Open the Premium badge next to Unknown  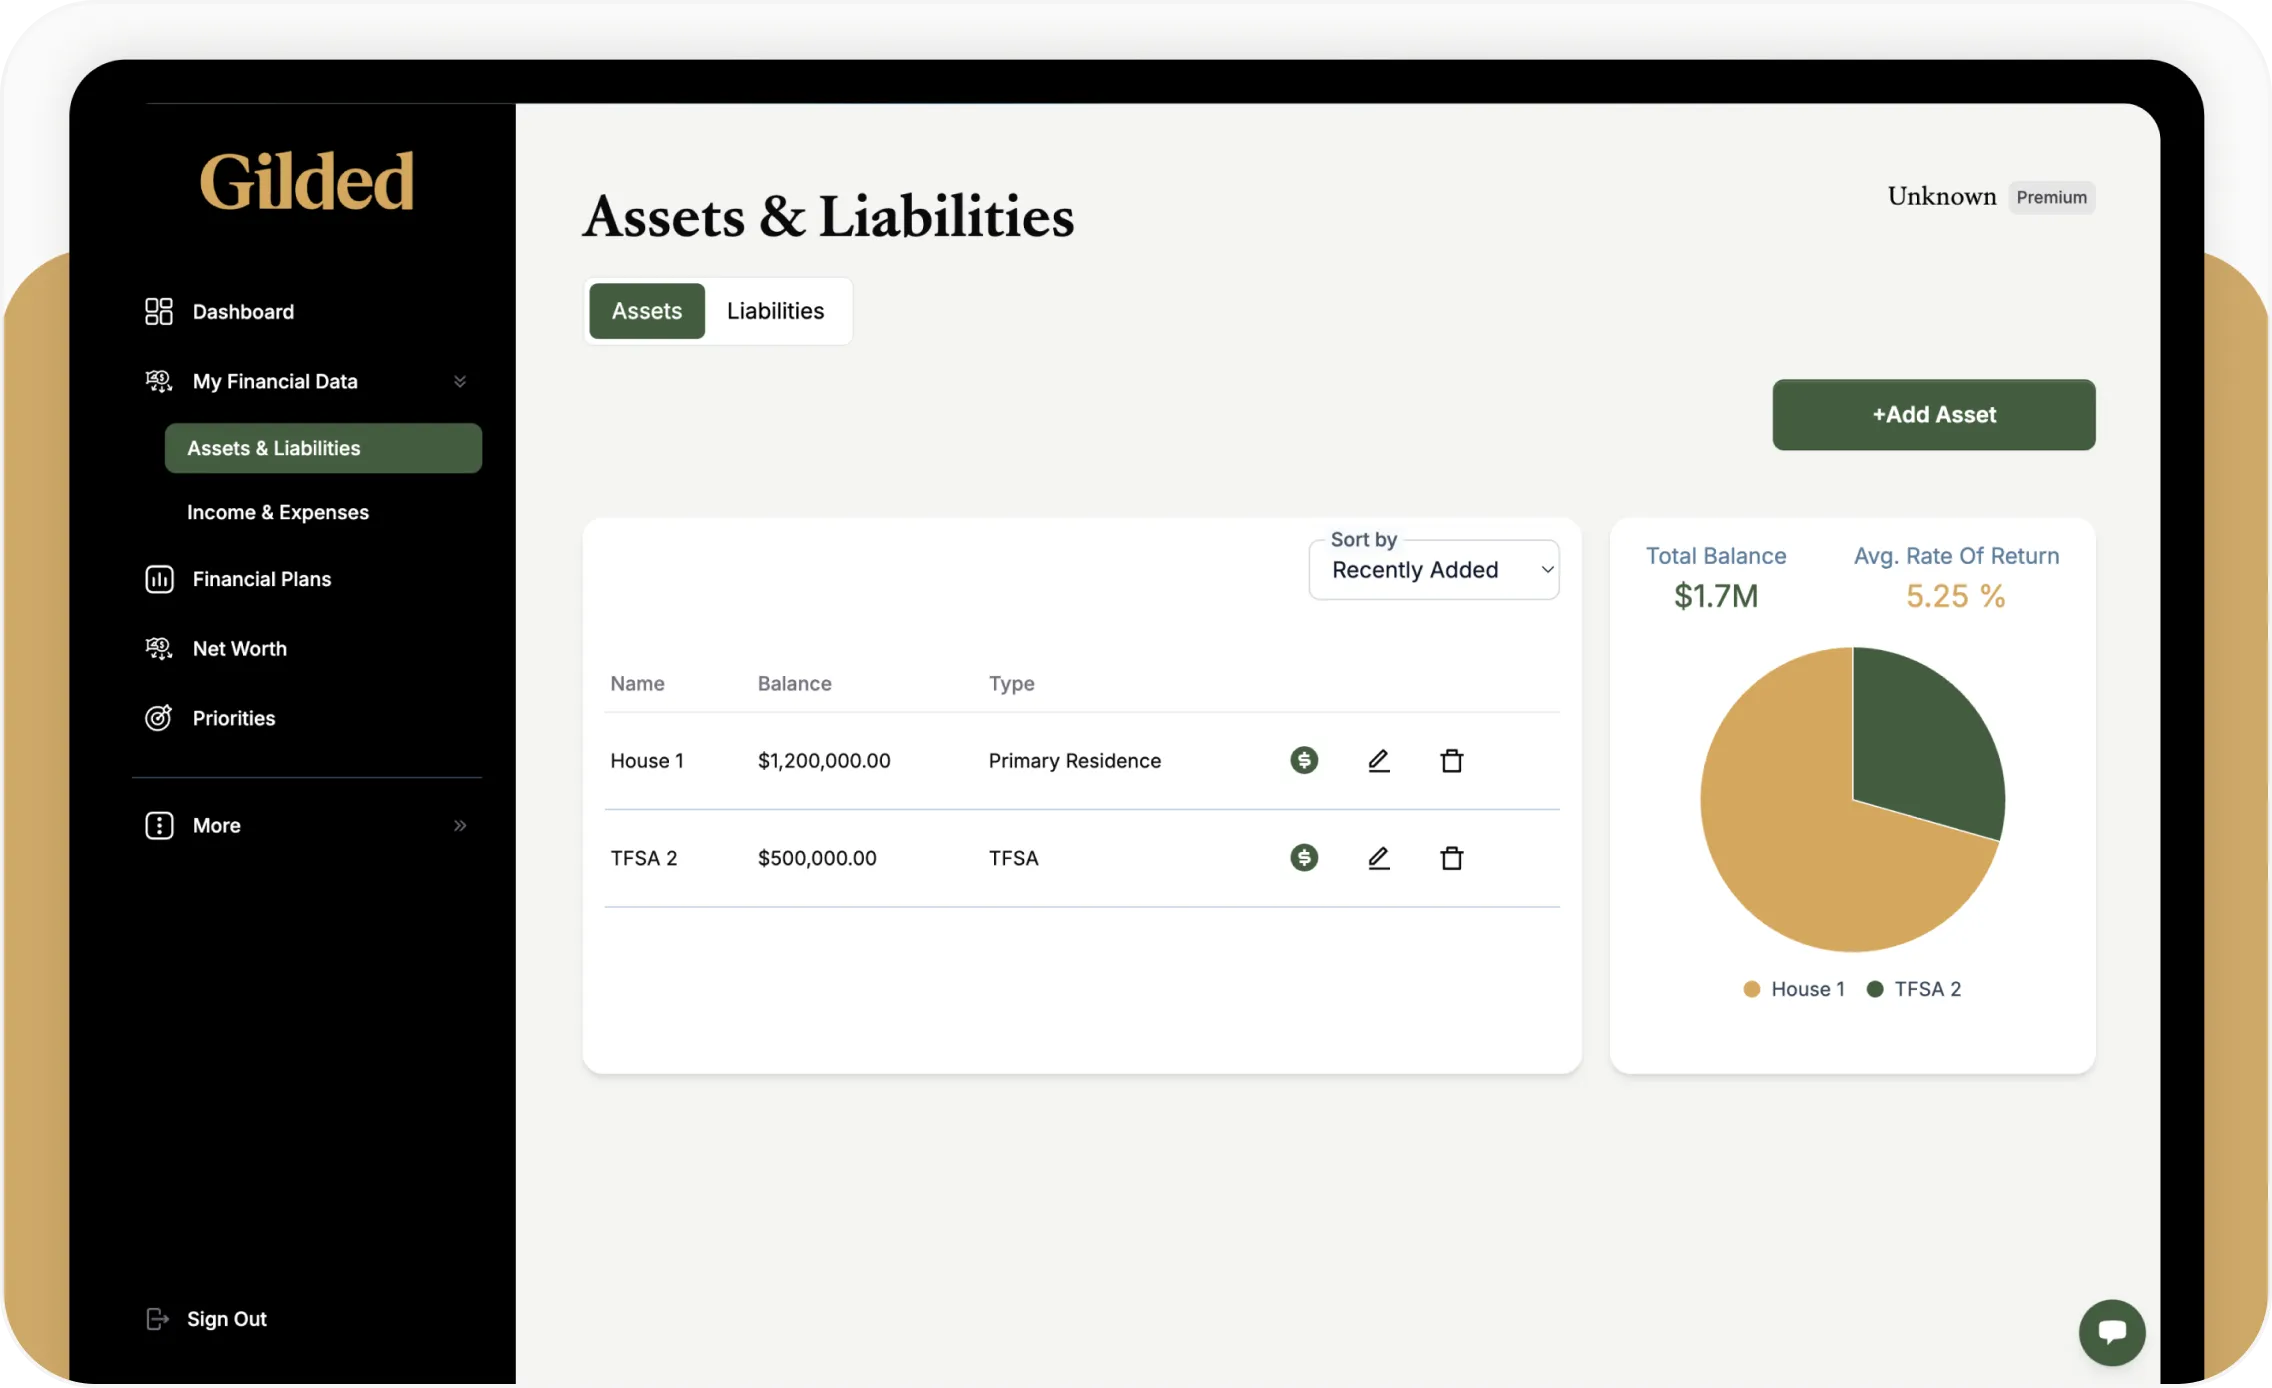click(x=2051, y=197)
